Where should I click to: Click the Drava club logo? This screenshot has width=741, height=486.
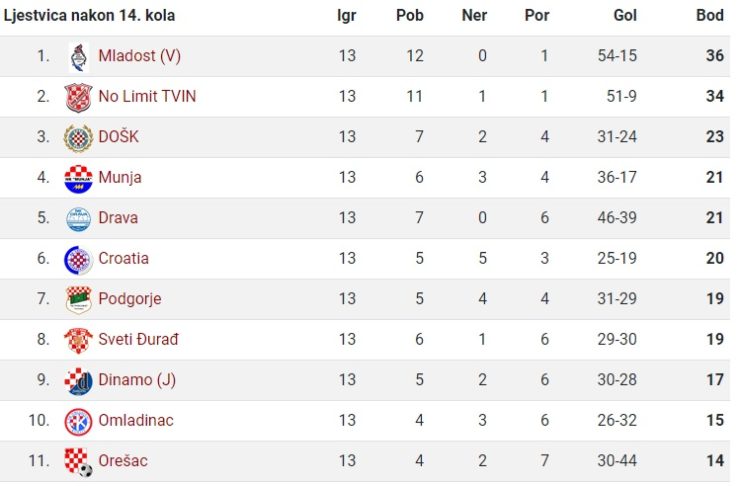pyautogui.click(x=78, y=219)
